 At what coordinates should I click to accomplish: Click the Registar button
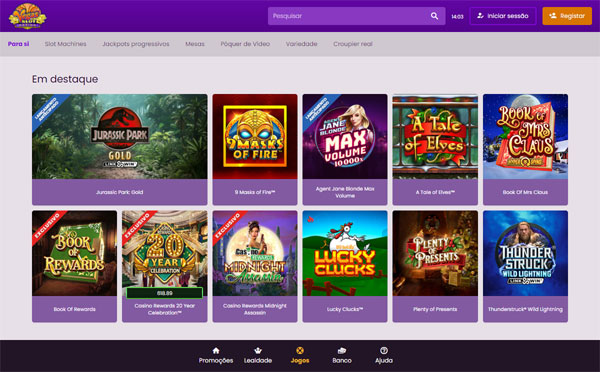[567, 16]
